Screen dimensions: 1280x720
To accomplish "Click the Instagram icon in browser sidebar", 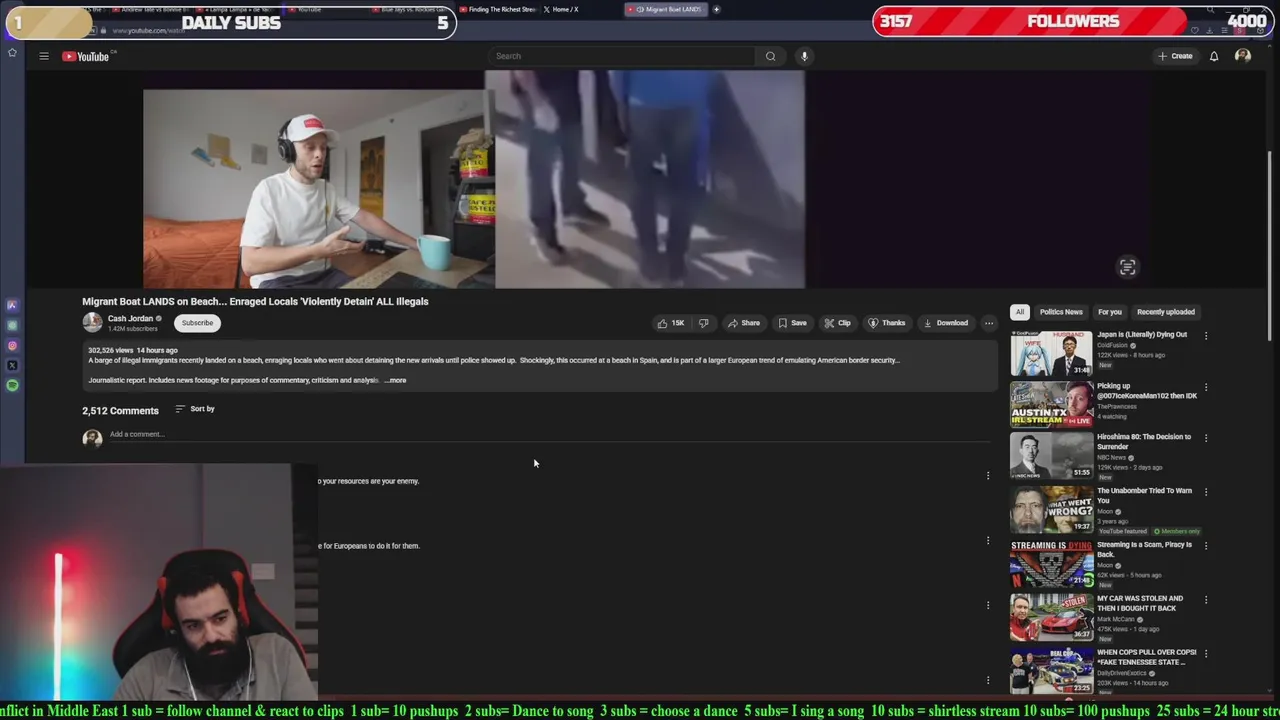I will coord(12,346).
